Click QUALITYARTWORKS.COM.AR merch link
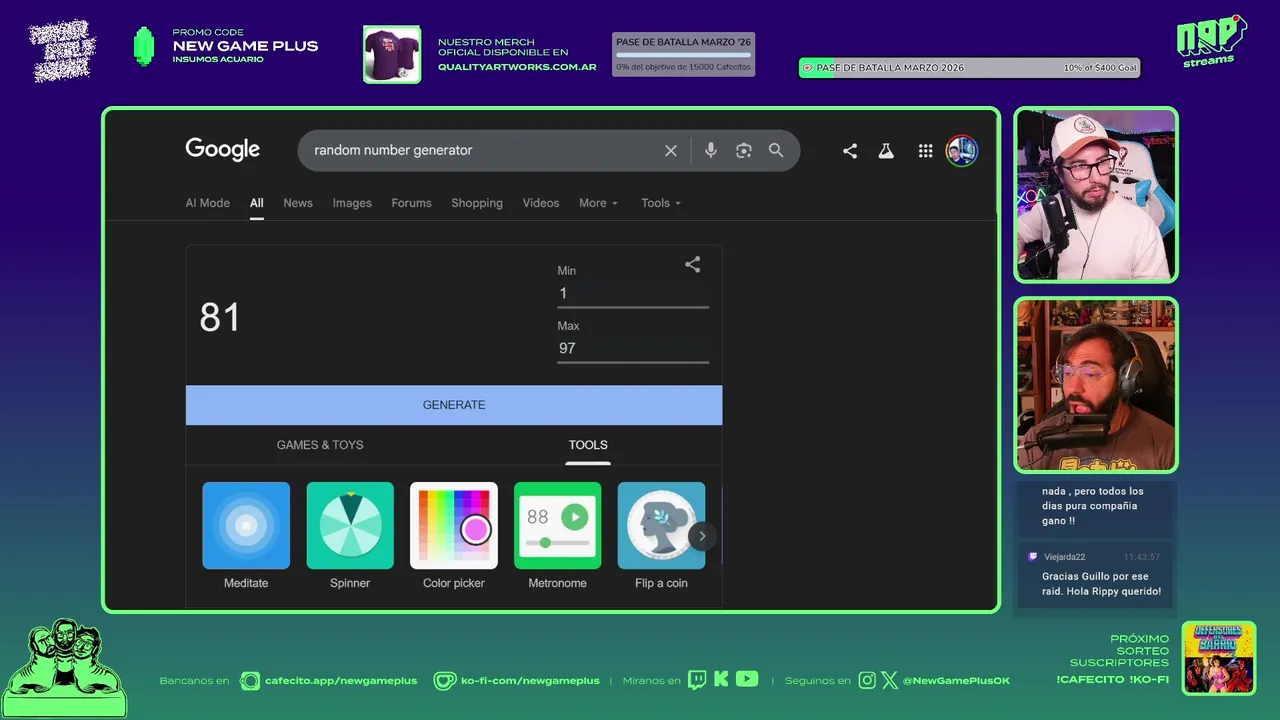This screenshot has width=1280, height=720. click(517, 67)
